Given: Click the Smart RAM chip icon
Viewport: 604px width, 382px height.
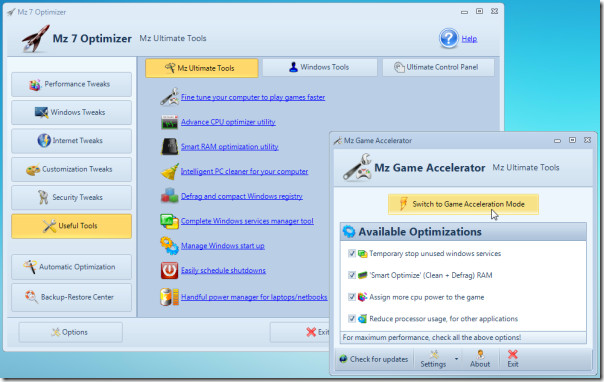Looking at the screenshot, I should click(169, 146).
